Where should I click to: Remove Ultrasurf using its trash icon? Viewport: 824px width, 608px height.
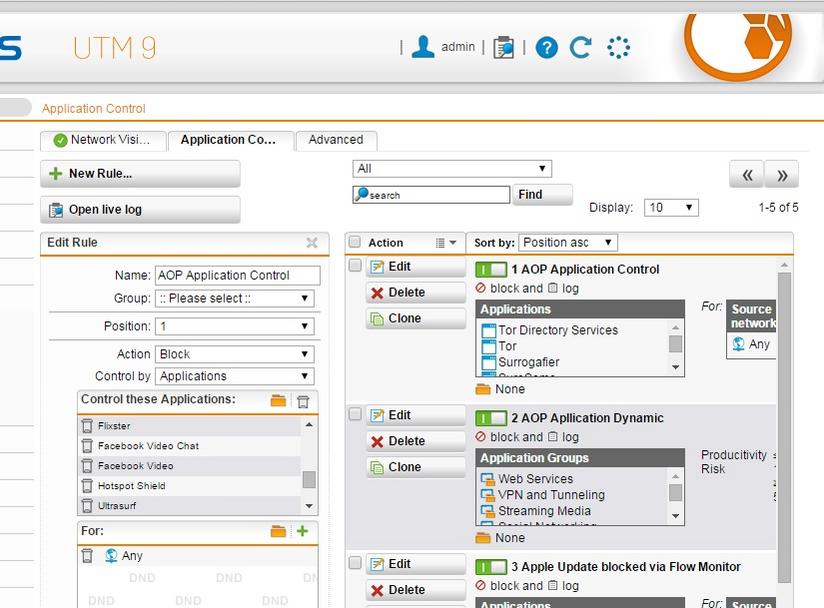[87, 506]
